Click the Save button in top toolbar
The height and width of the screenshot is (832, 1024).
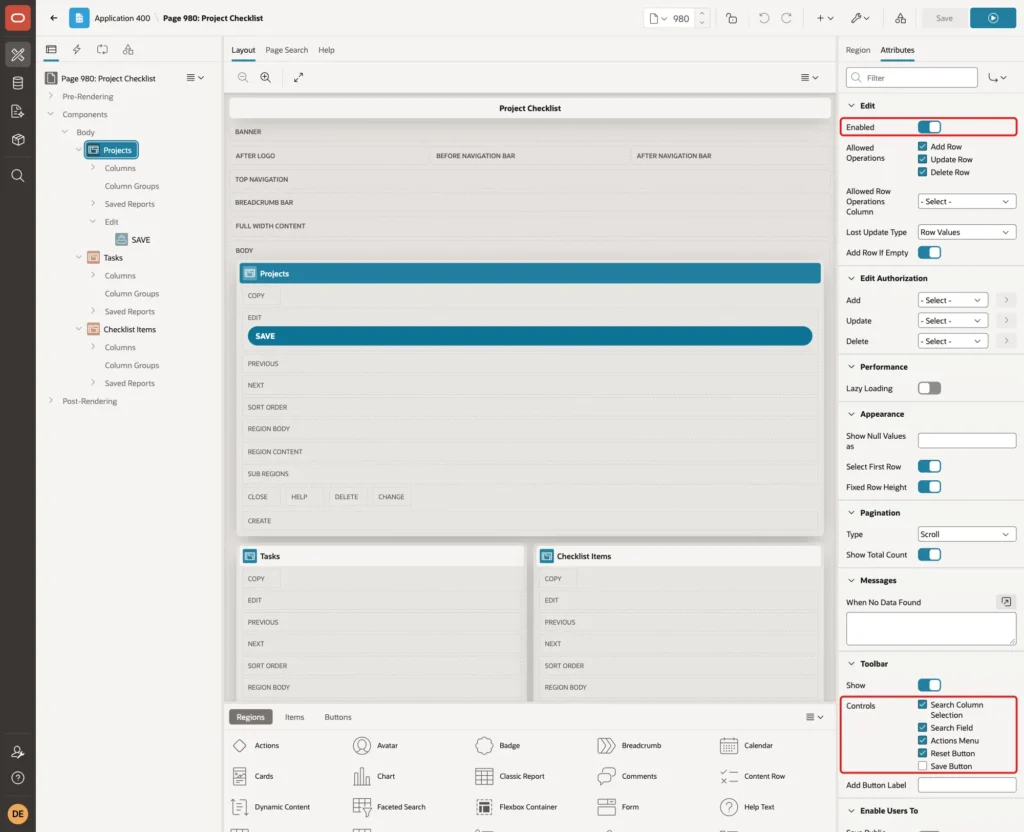pyautogui.click(x=944, y=18)
